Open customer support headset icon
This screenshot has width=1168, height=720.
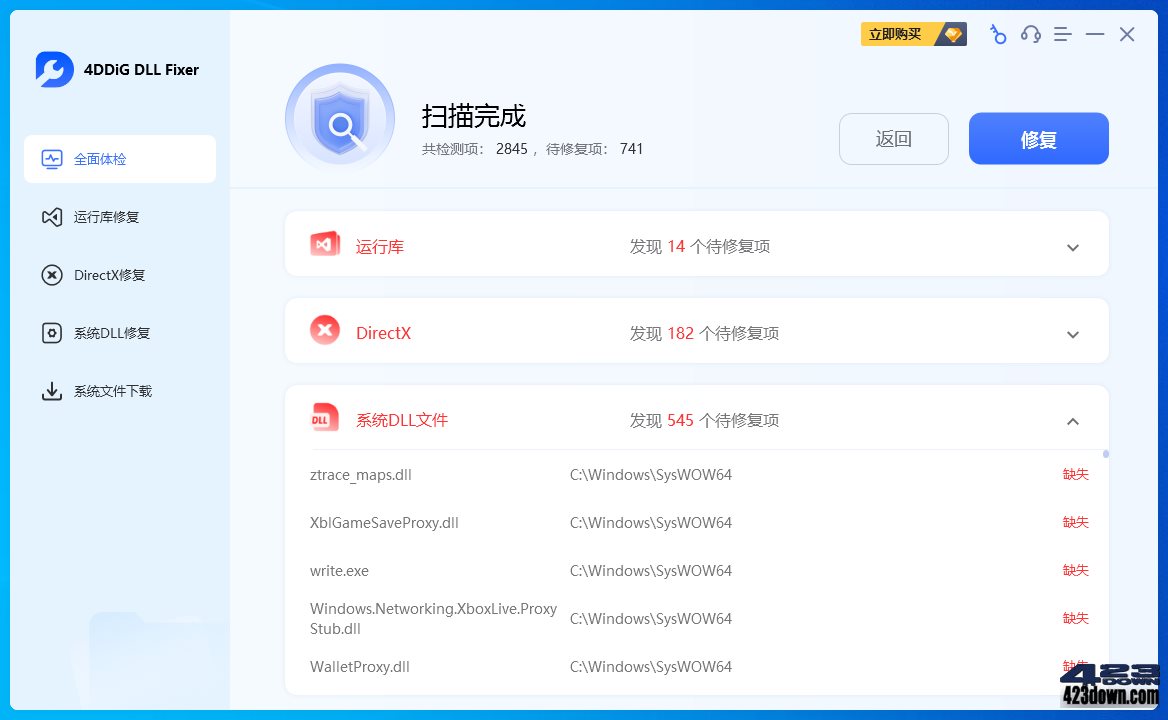coord(1031,34)
